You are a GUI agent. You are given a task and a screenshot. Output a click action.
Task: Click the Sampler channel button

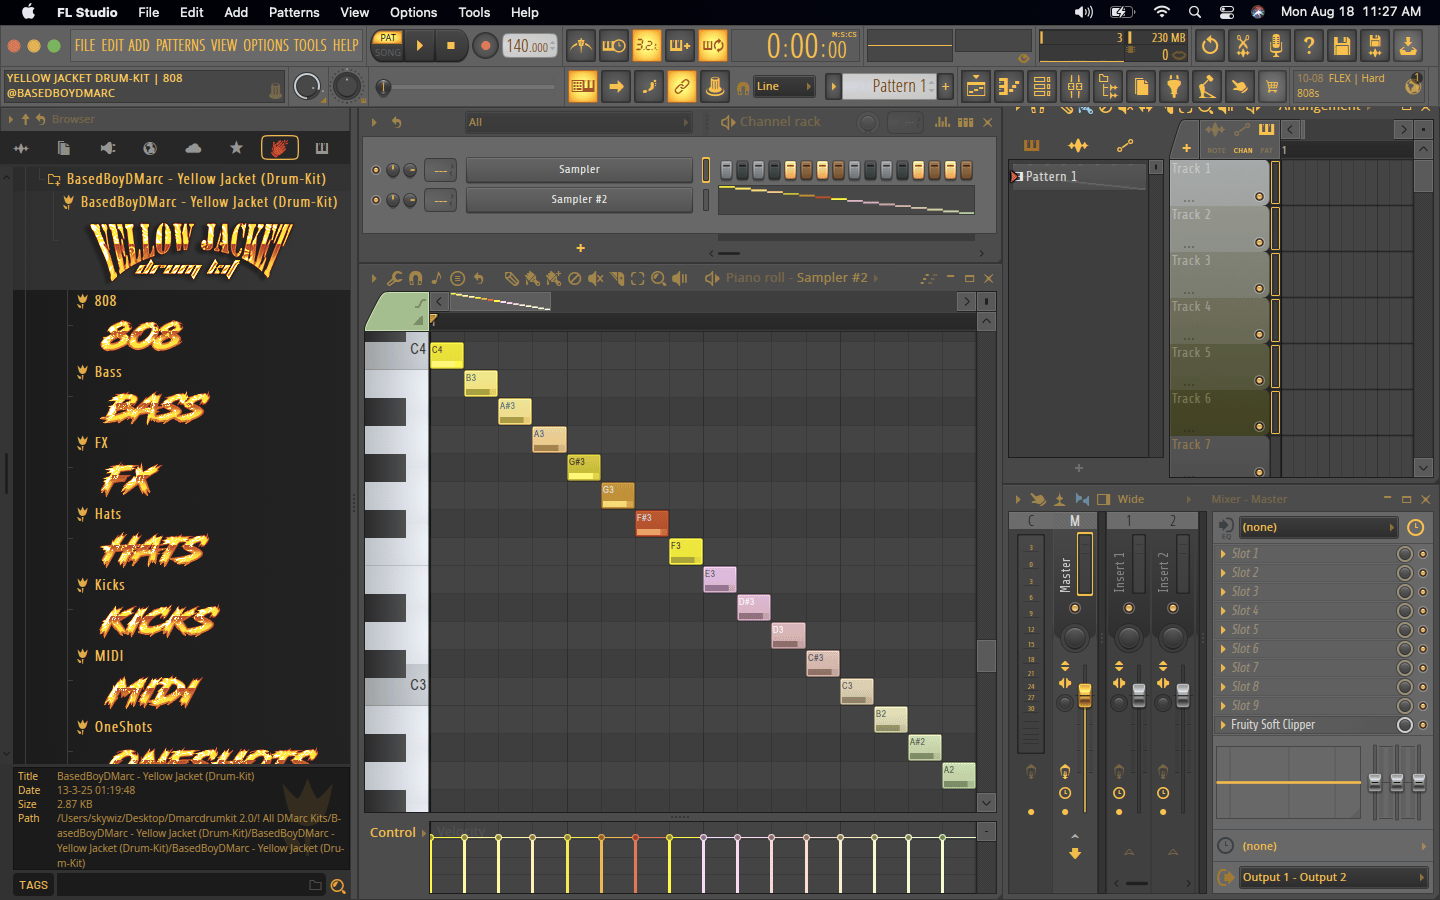pos(579,170)
